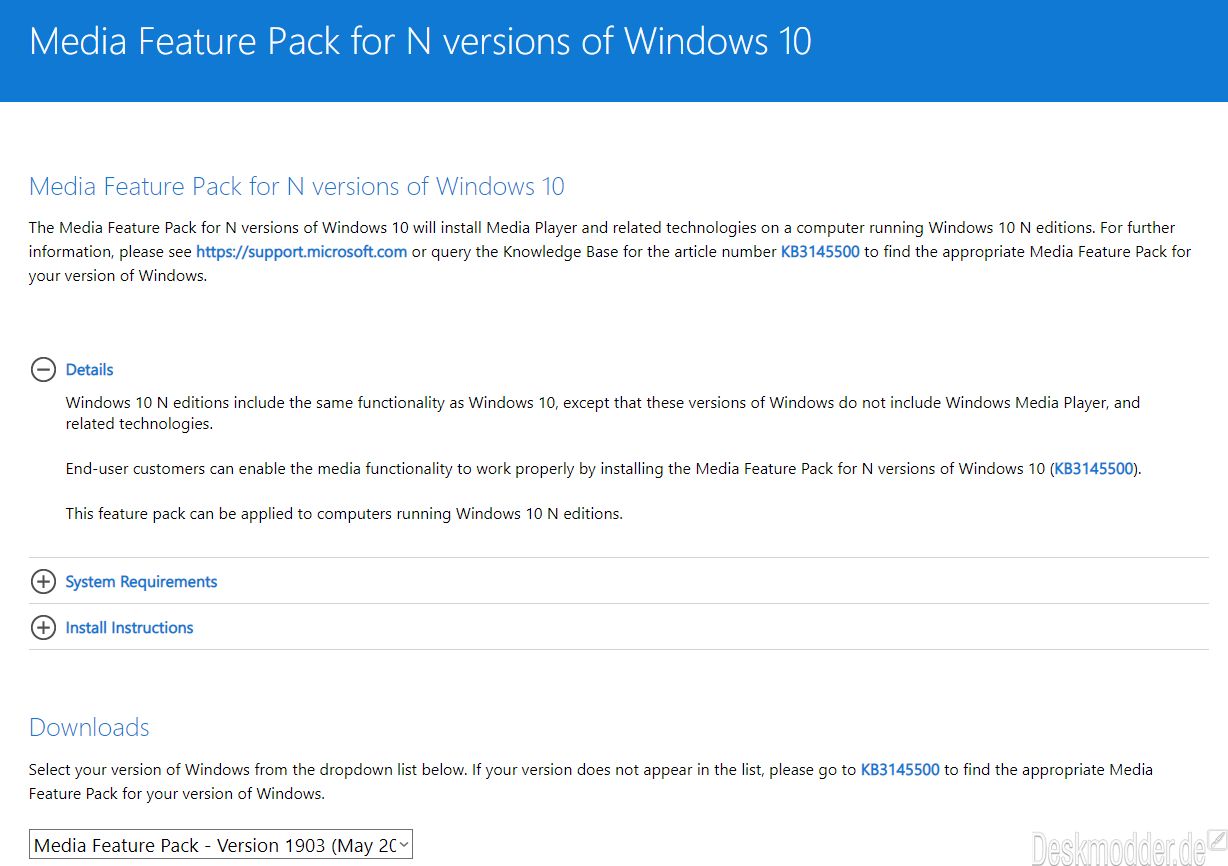
Task: Click the 'Select your version of Windows' instruction text
Action: point(440,770)
